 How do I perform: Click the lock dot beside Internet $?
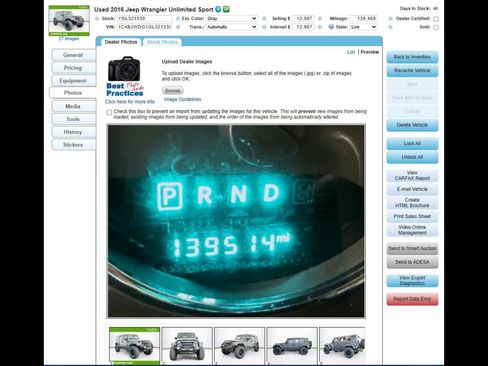coord(264,27)
